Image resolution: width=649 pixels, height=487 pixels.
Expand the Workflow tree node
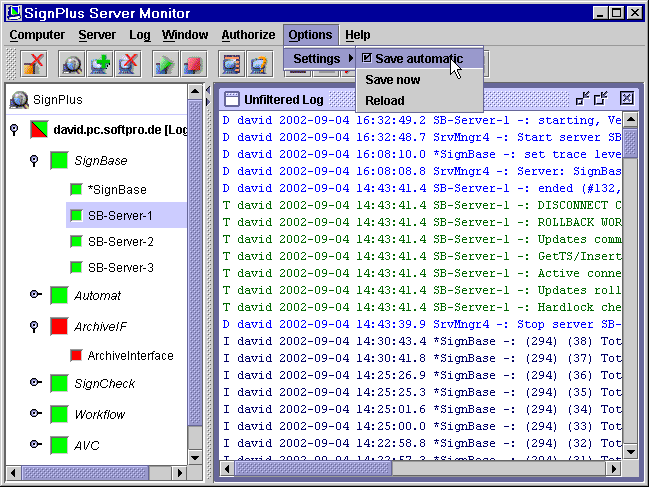click(35, 414)
